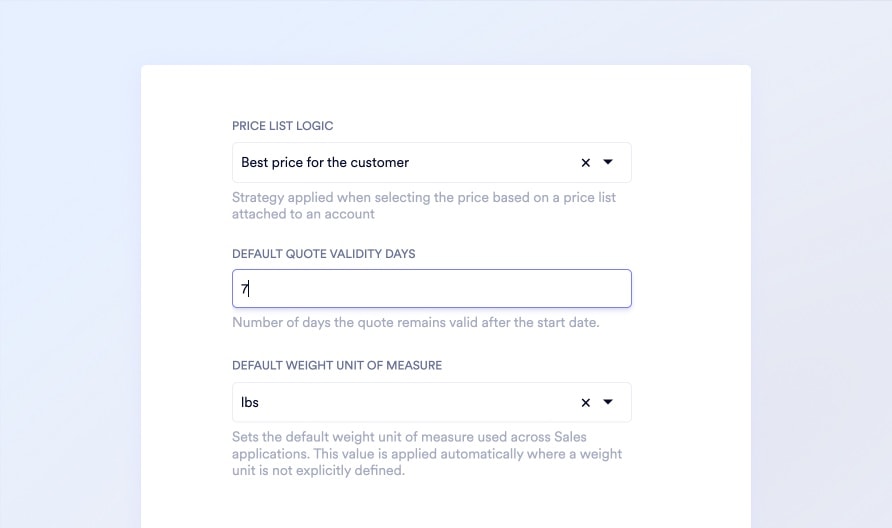Expand the Price List Logic dropdown arrow
Screen dimensions: 892x528
pos(608,162)
